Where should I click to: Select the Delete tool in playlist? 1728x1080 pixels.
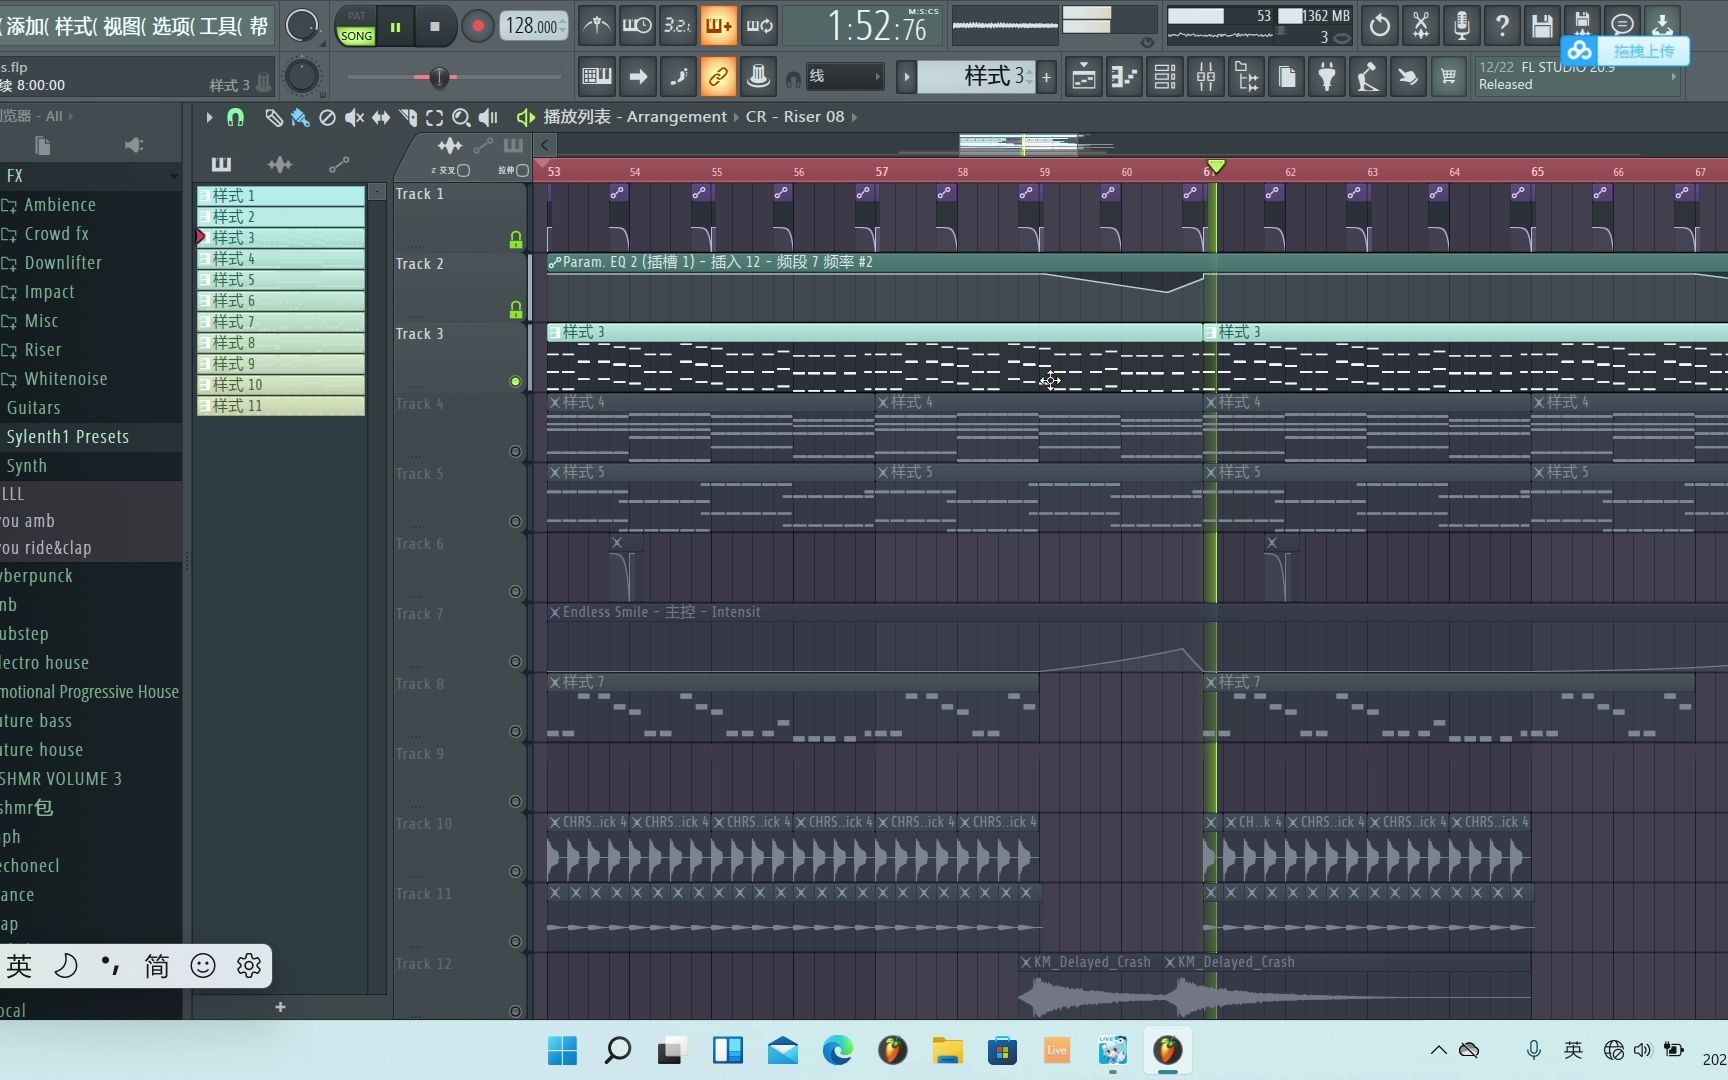point(327,117)
